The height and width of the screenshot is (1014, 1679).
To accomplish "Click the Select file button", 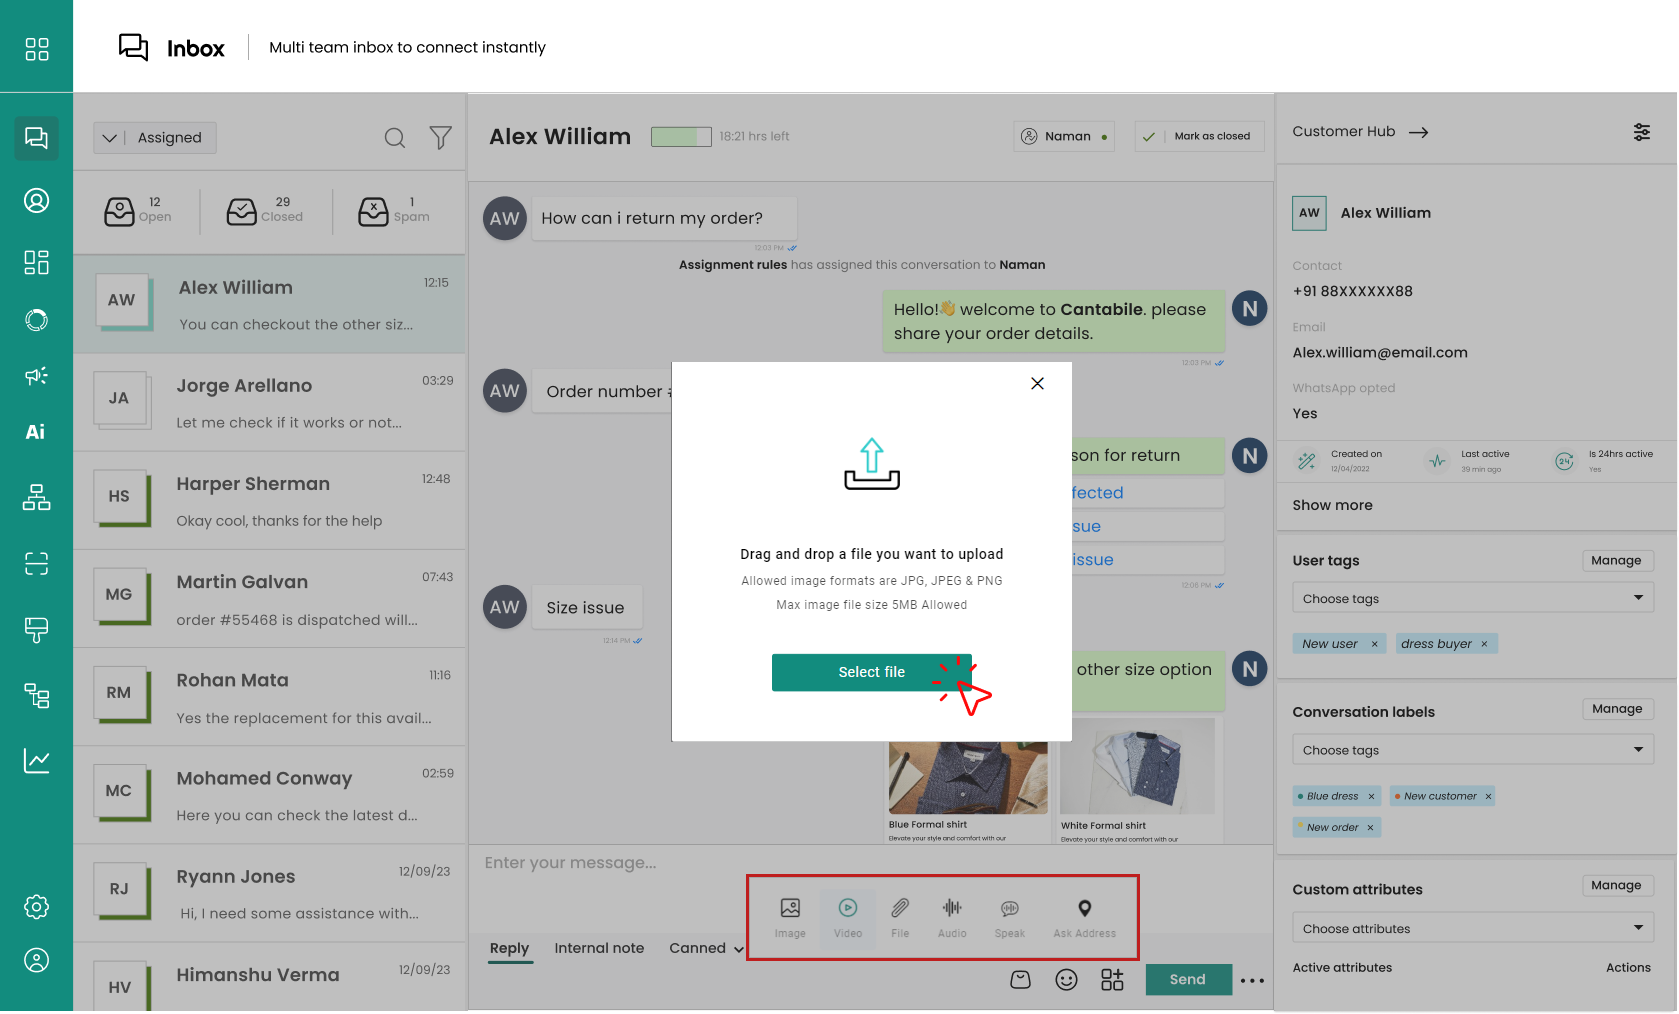I will pyautogui.click(x=871, y=672).
